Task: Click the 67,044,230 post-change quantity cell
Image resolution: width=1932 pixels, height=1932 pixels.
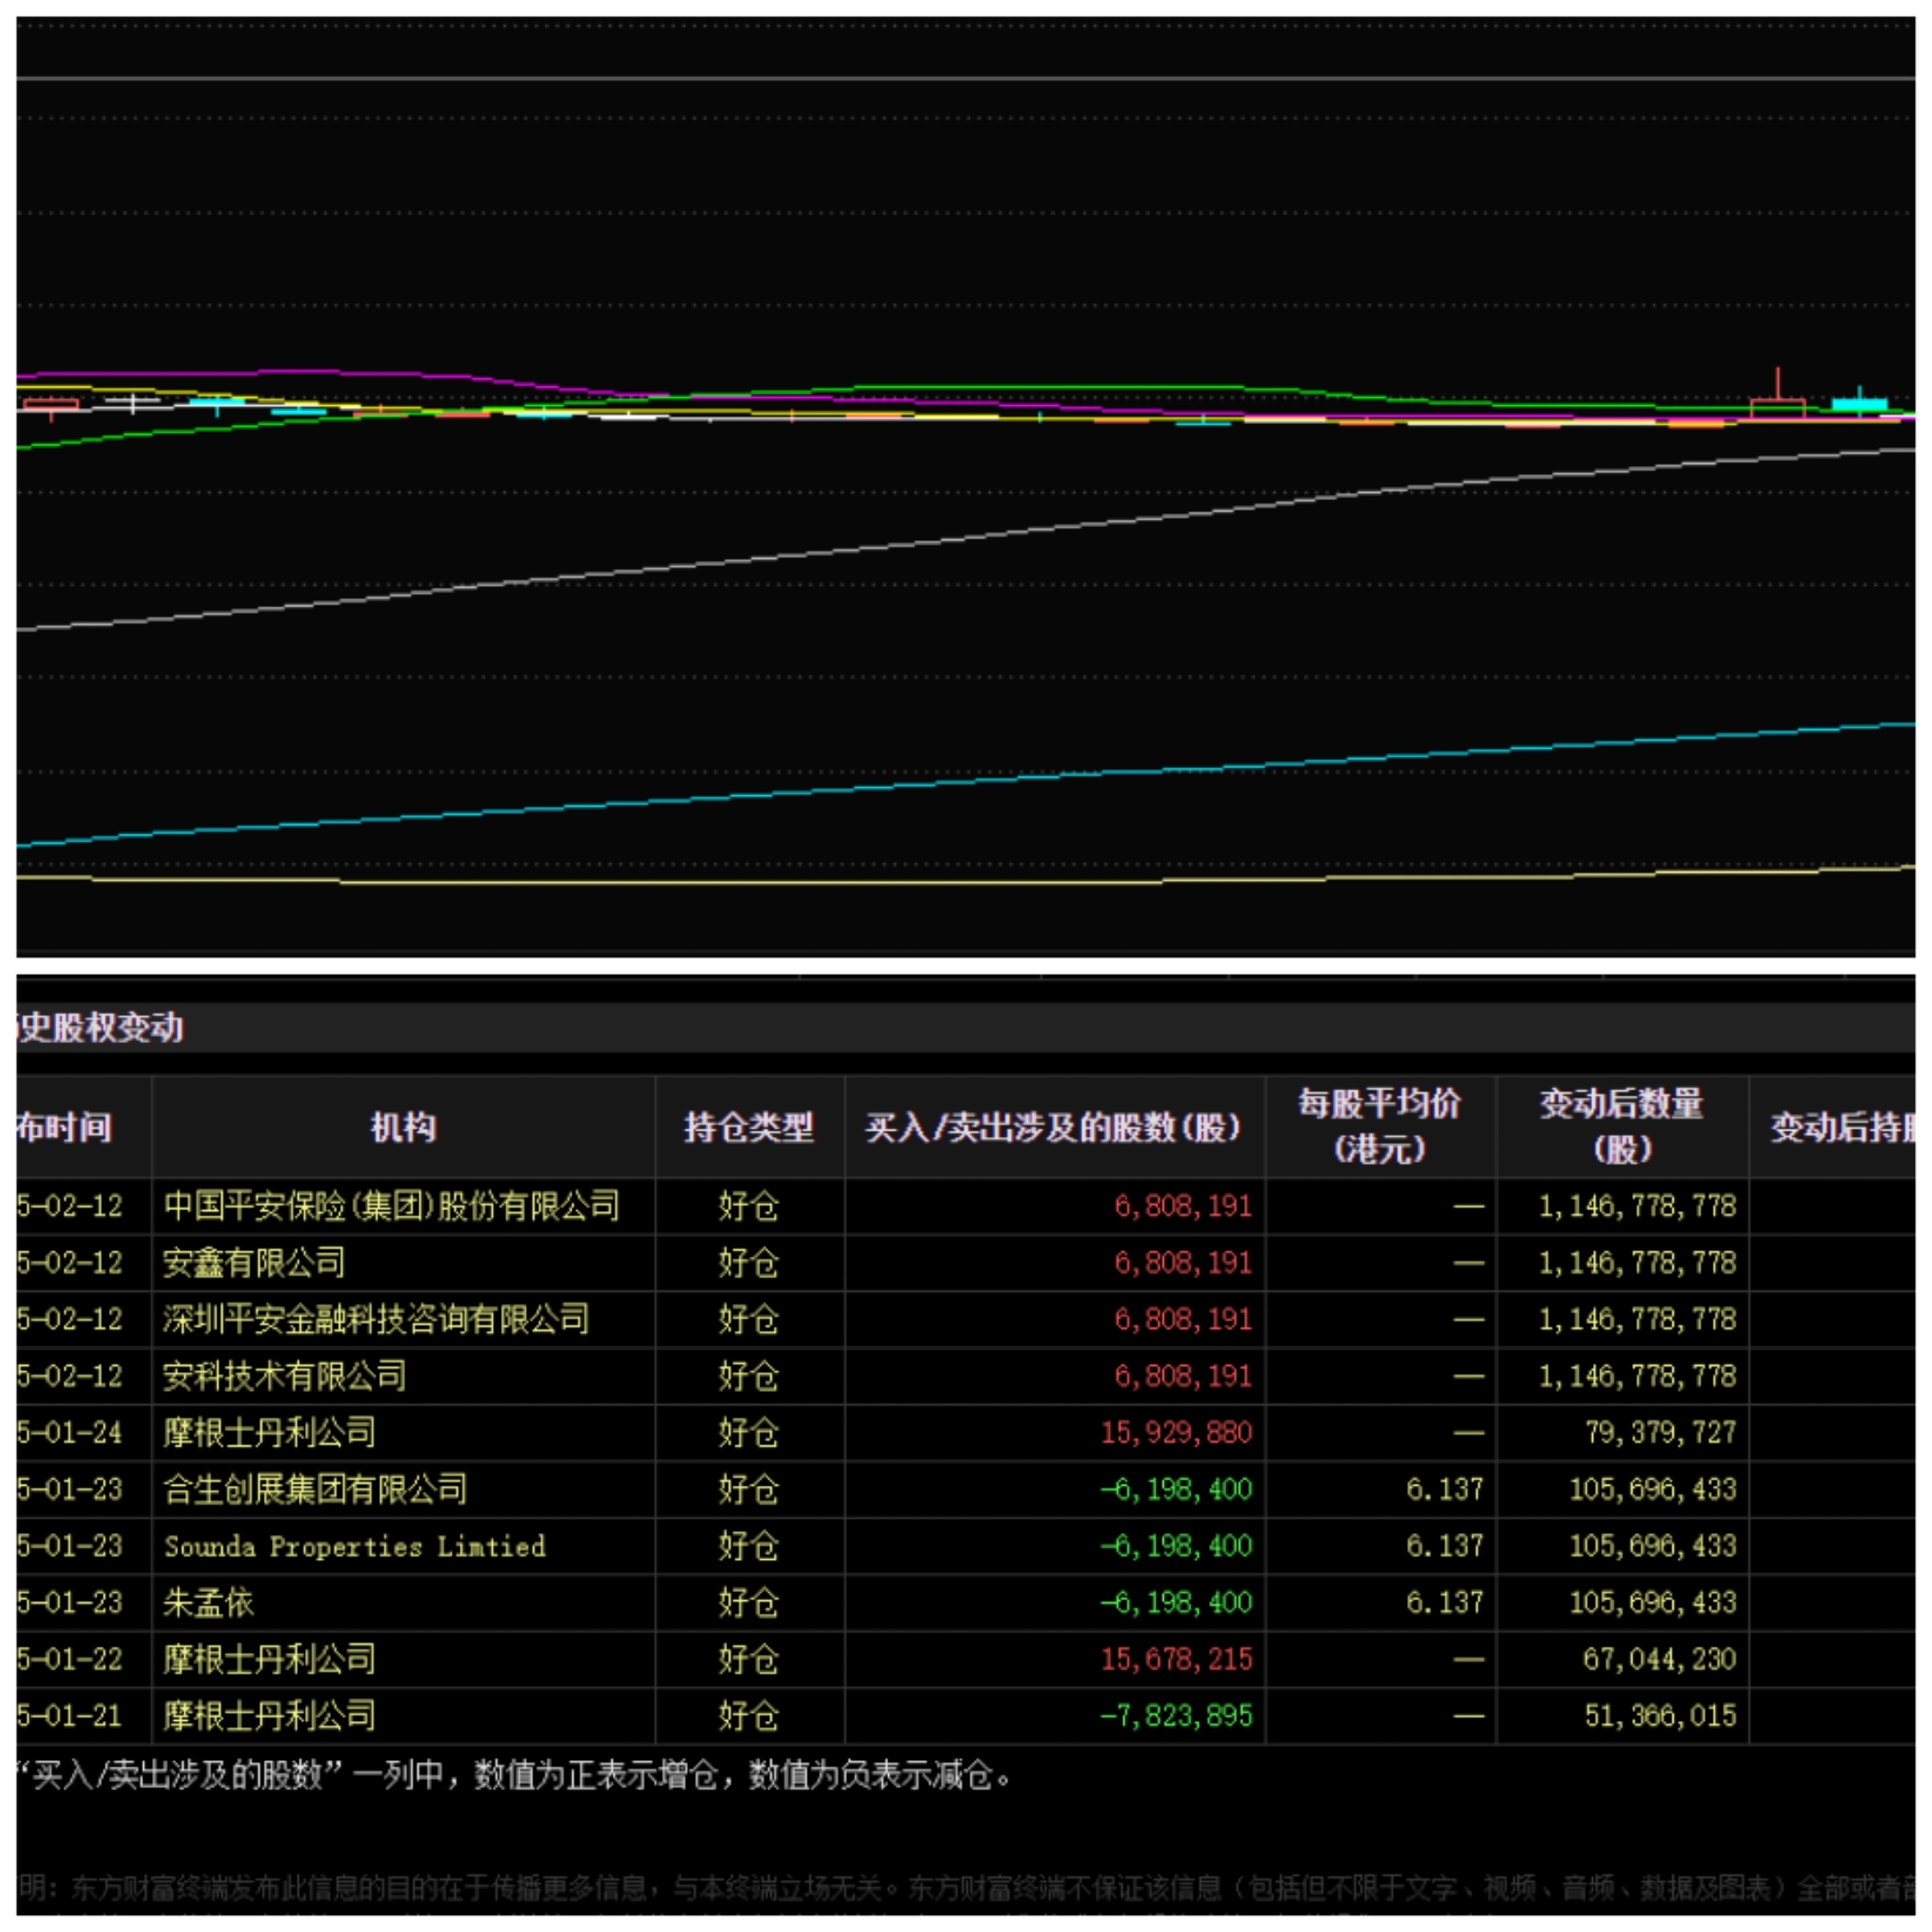Action: pyautogui.click(x=1659, y=1659)
